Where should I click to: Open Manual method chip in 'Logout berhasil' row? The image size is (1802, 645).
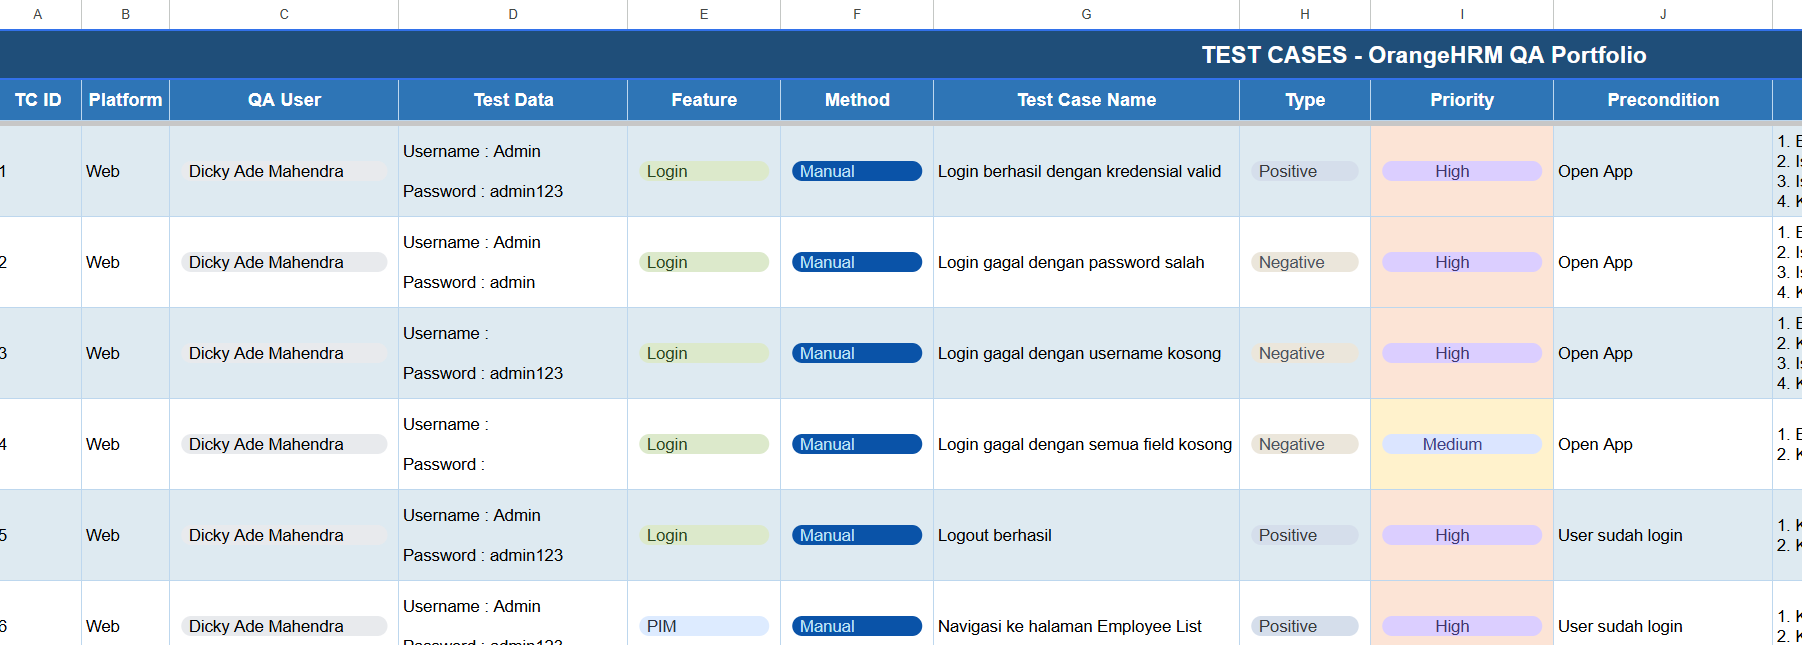coord(857,535)
